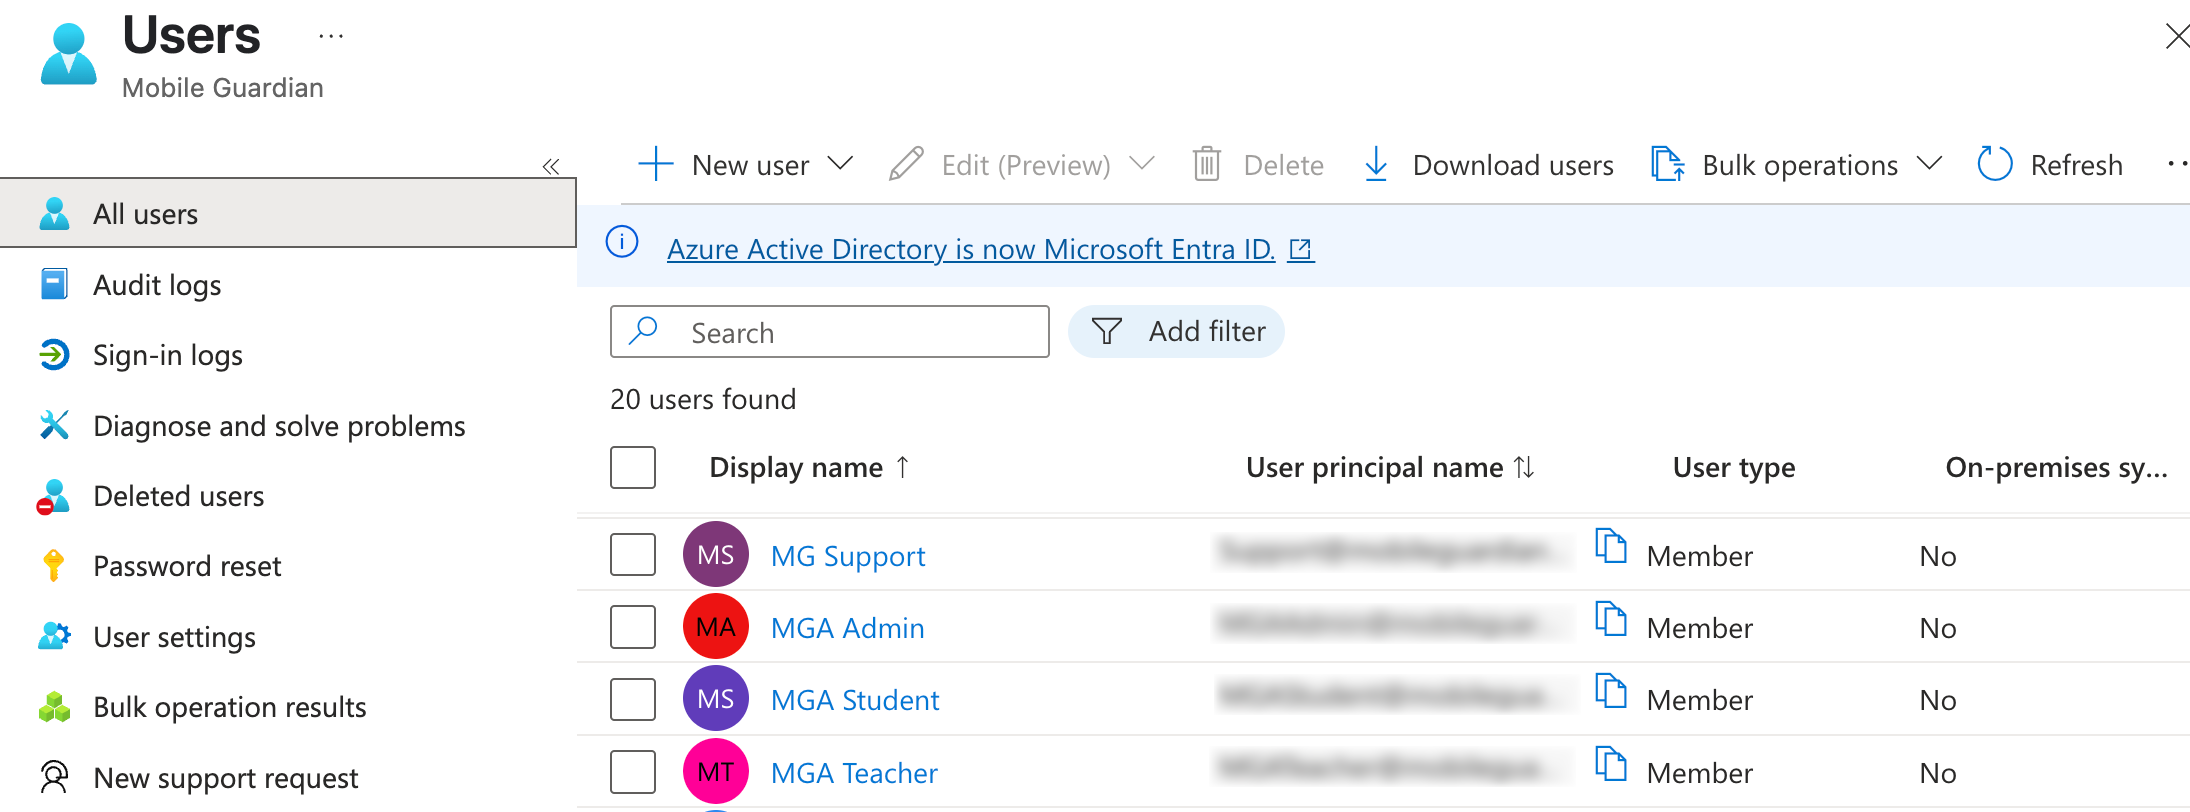2190x812 pixels.
Task: Copy MG Support user principal name
Action: coord(1610,546)
